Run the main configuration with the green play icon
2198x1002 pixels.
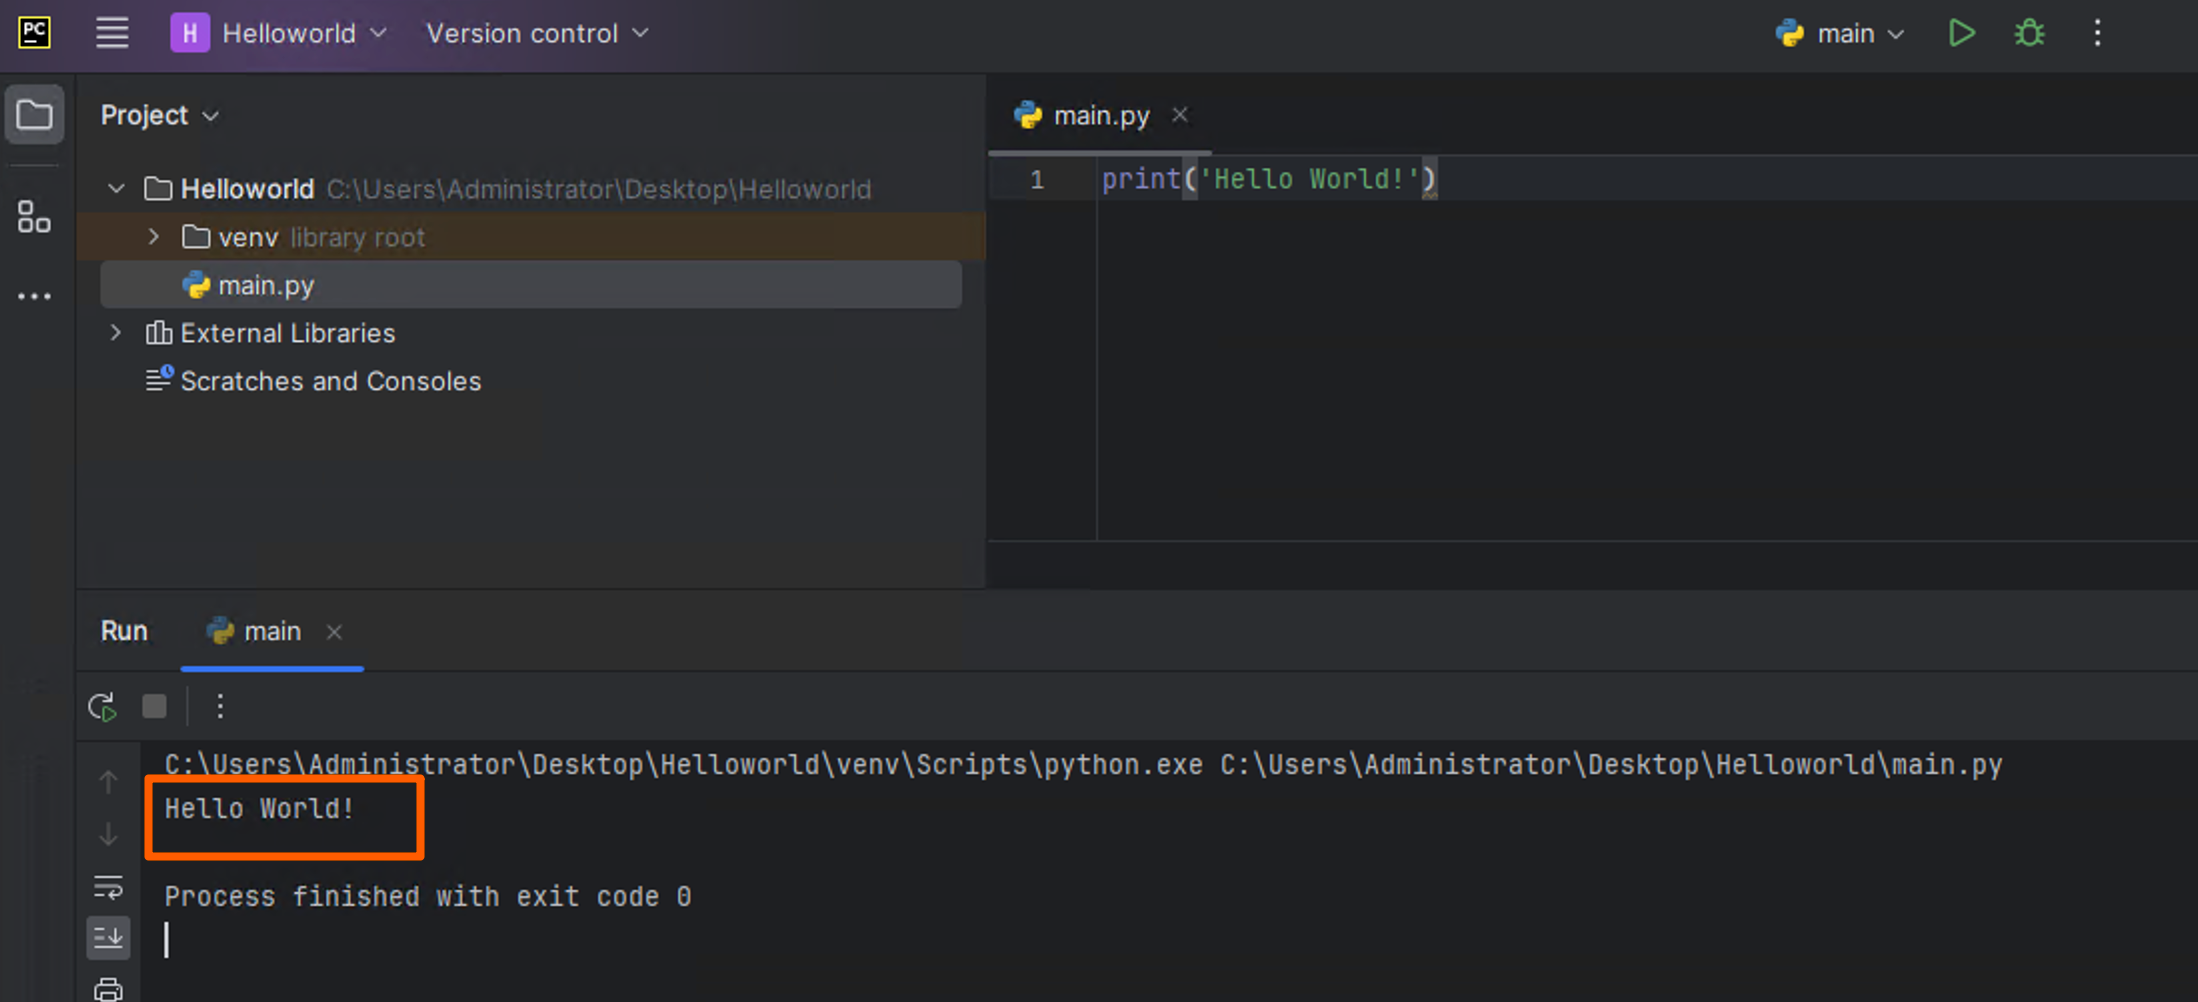(x=1961, y=33)
